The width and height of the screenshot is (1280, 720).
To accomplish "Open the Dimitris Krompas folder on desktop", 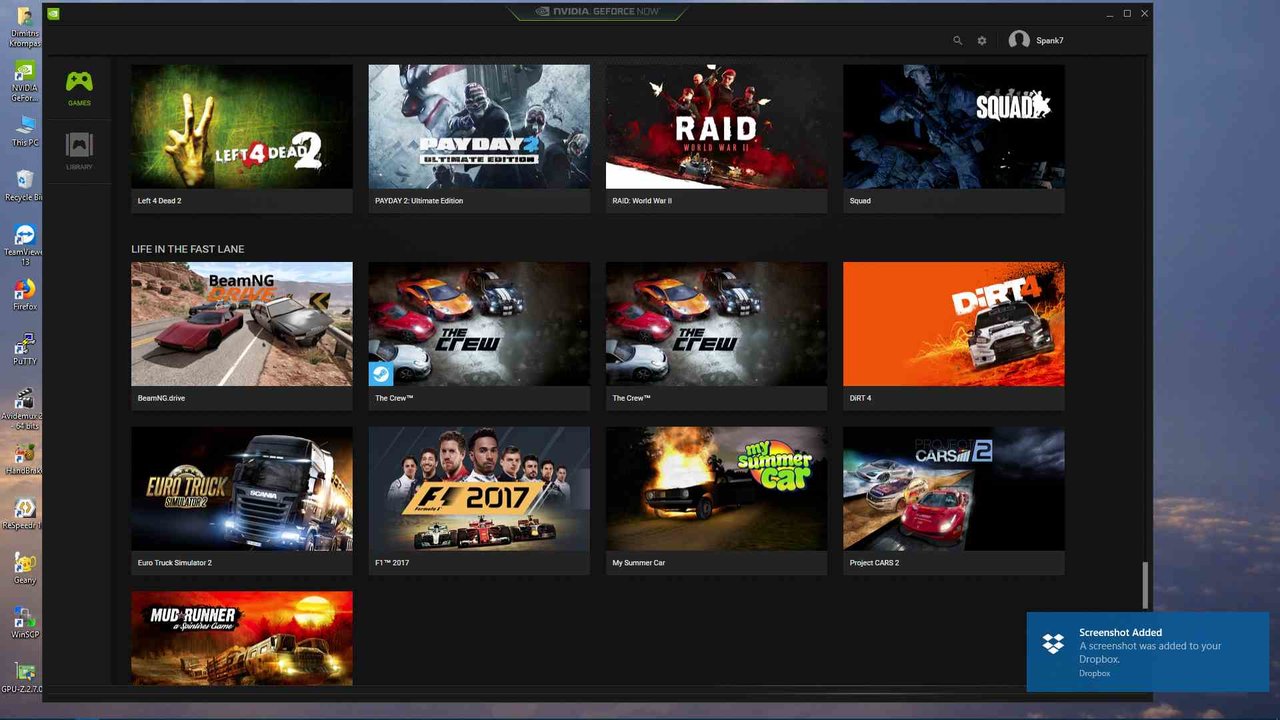I will (25, 28).
